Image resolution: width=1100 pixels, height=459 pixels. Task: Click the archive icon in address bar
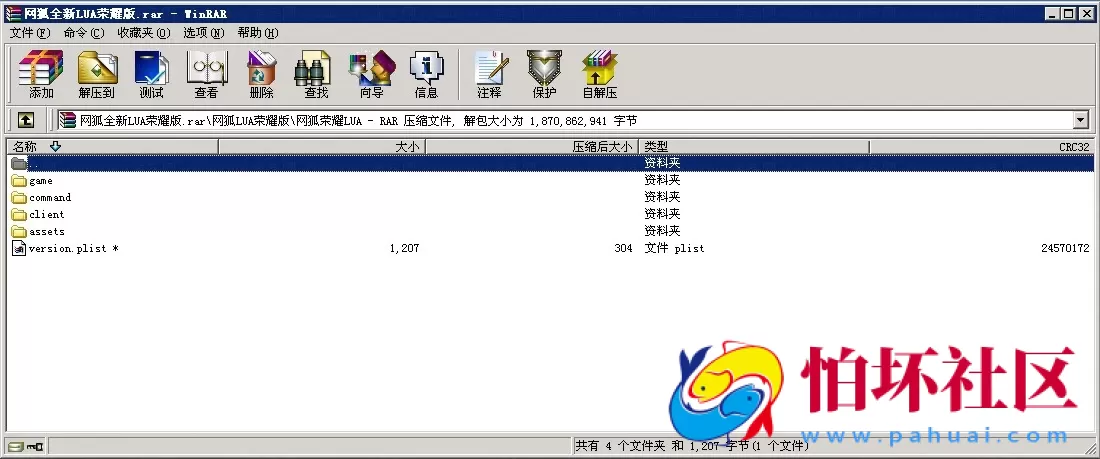67,121
